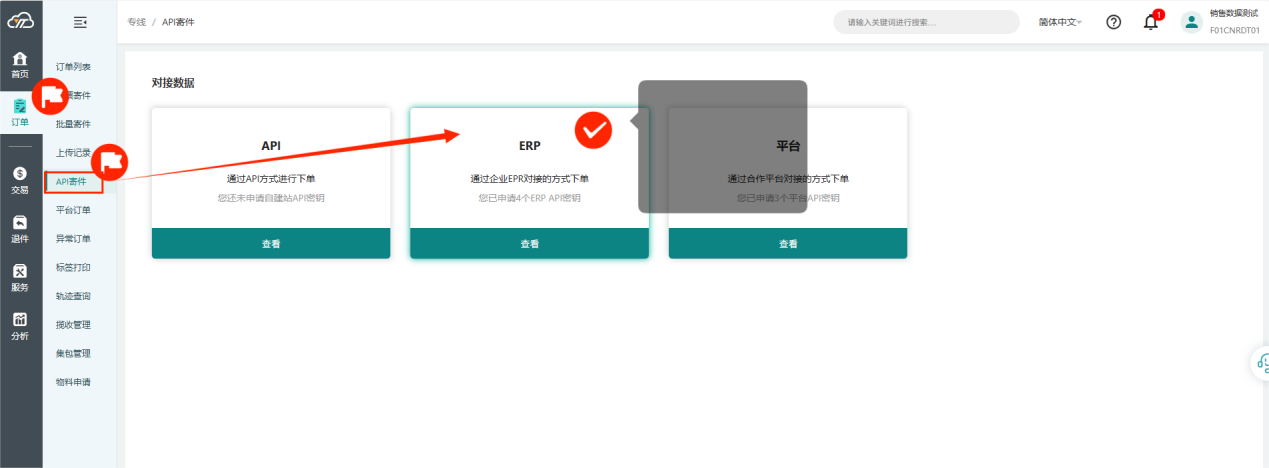
Task: Open the 订单 orders section
Action: pos(20,112)
